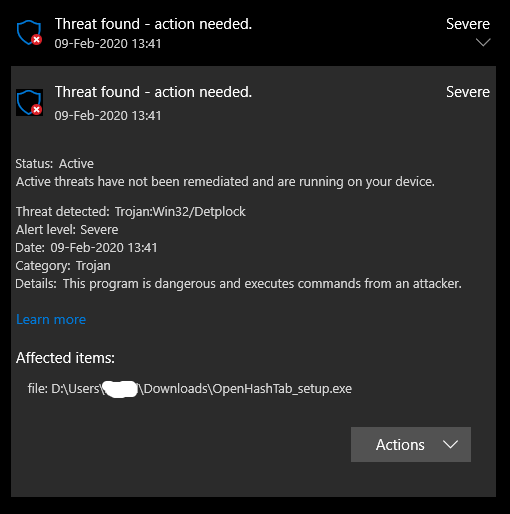Click the shield icon in the expanded threat panel
This screenshot has width=510, height=514.
coord(29,102)
